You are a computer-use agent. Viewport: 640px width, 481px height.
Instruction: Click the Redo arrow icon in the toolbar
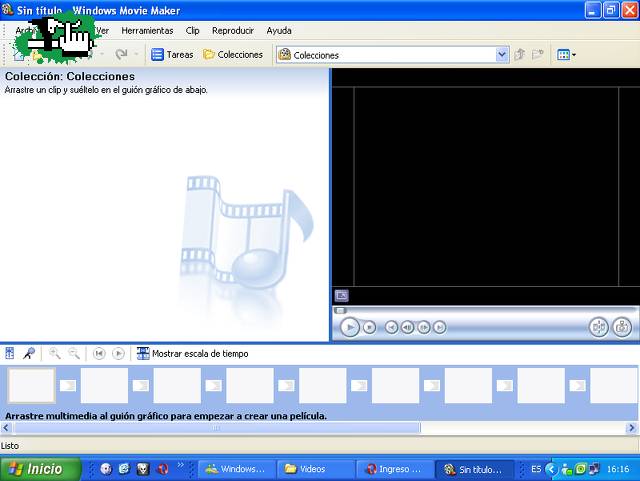pos(121,54)
